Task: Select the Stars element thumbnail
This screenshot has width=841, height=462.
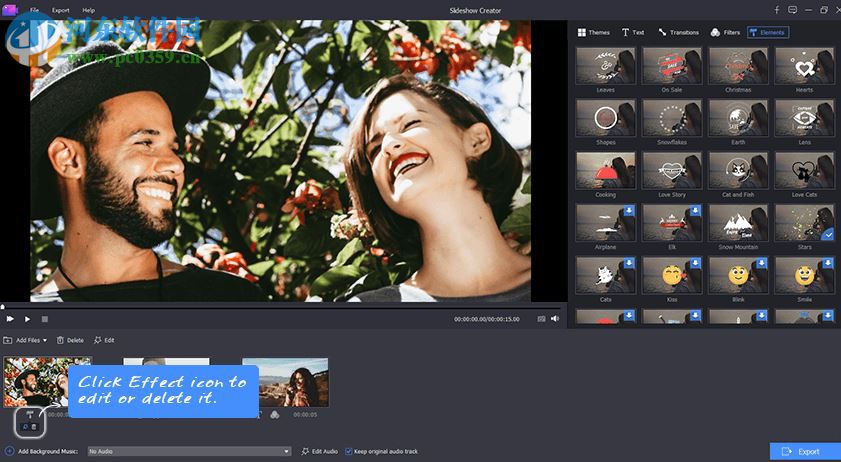Action: pyautogui.click(x=805, y=223)
